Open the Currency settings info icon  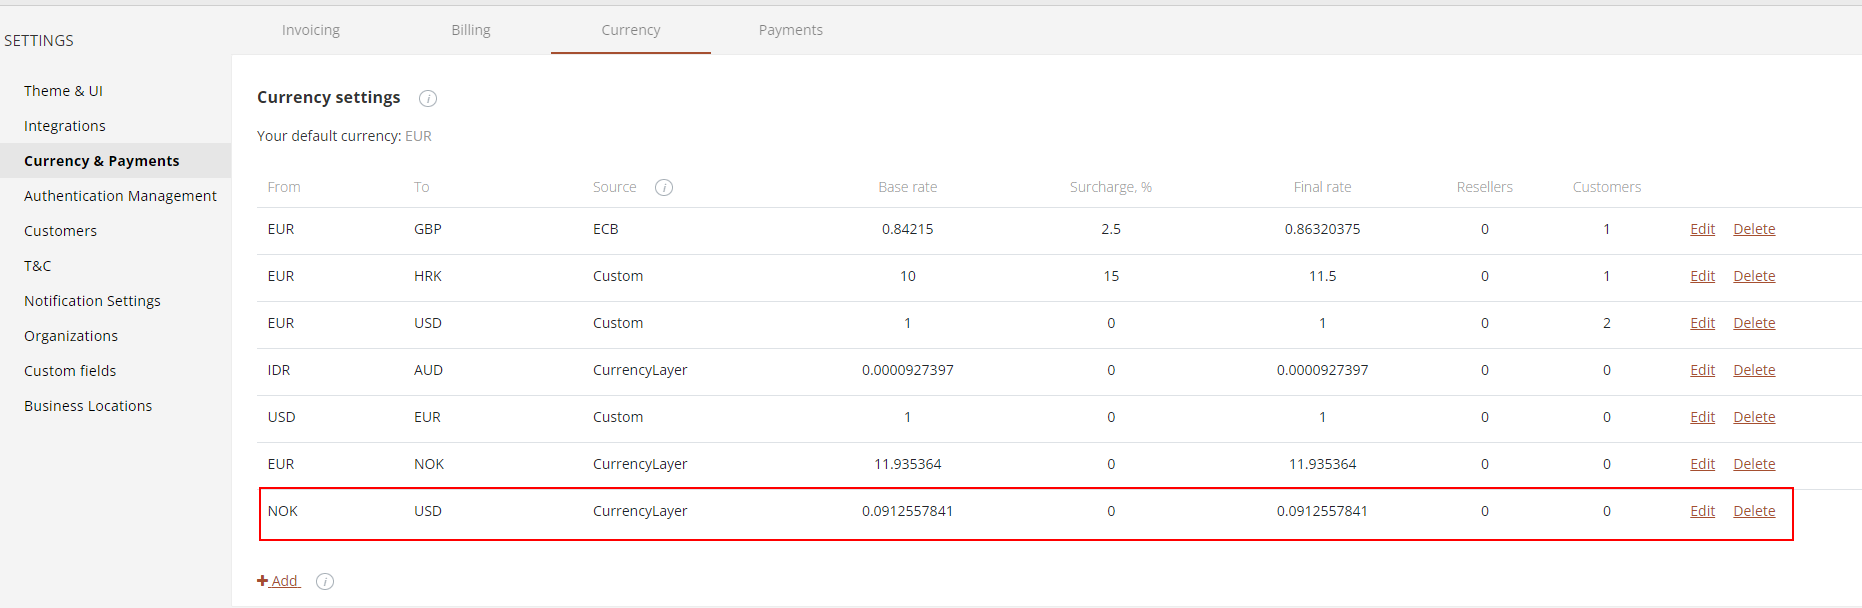tap(428, 98)
